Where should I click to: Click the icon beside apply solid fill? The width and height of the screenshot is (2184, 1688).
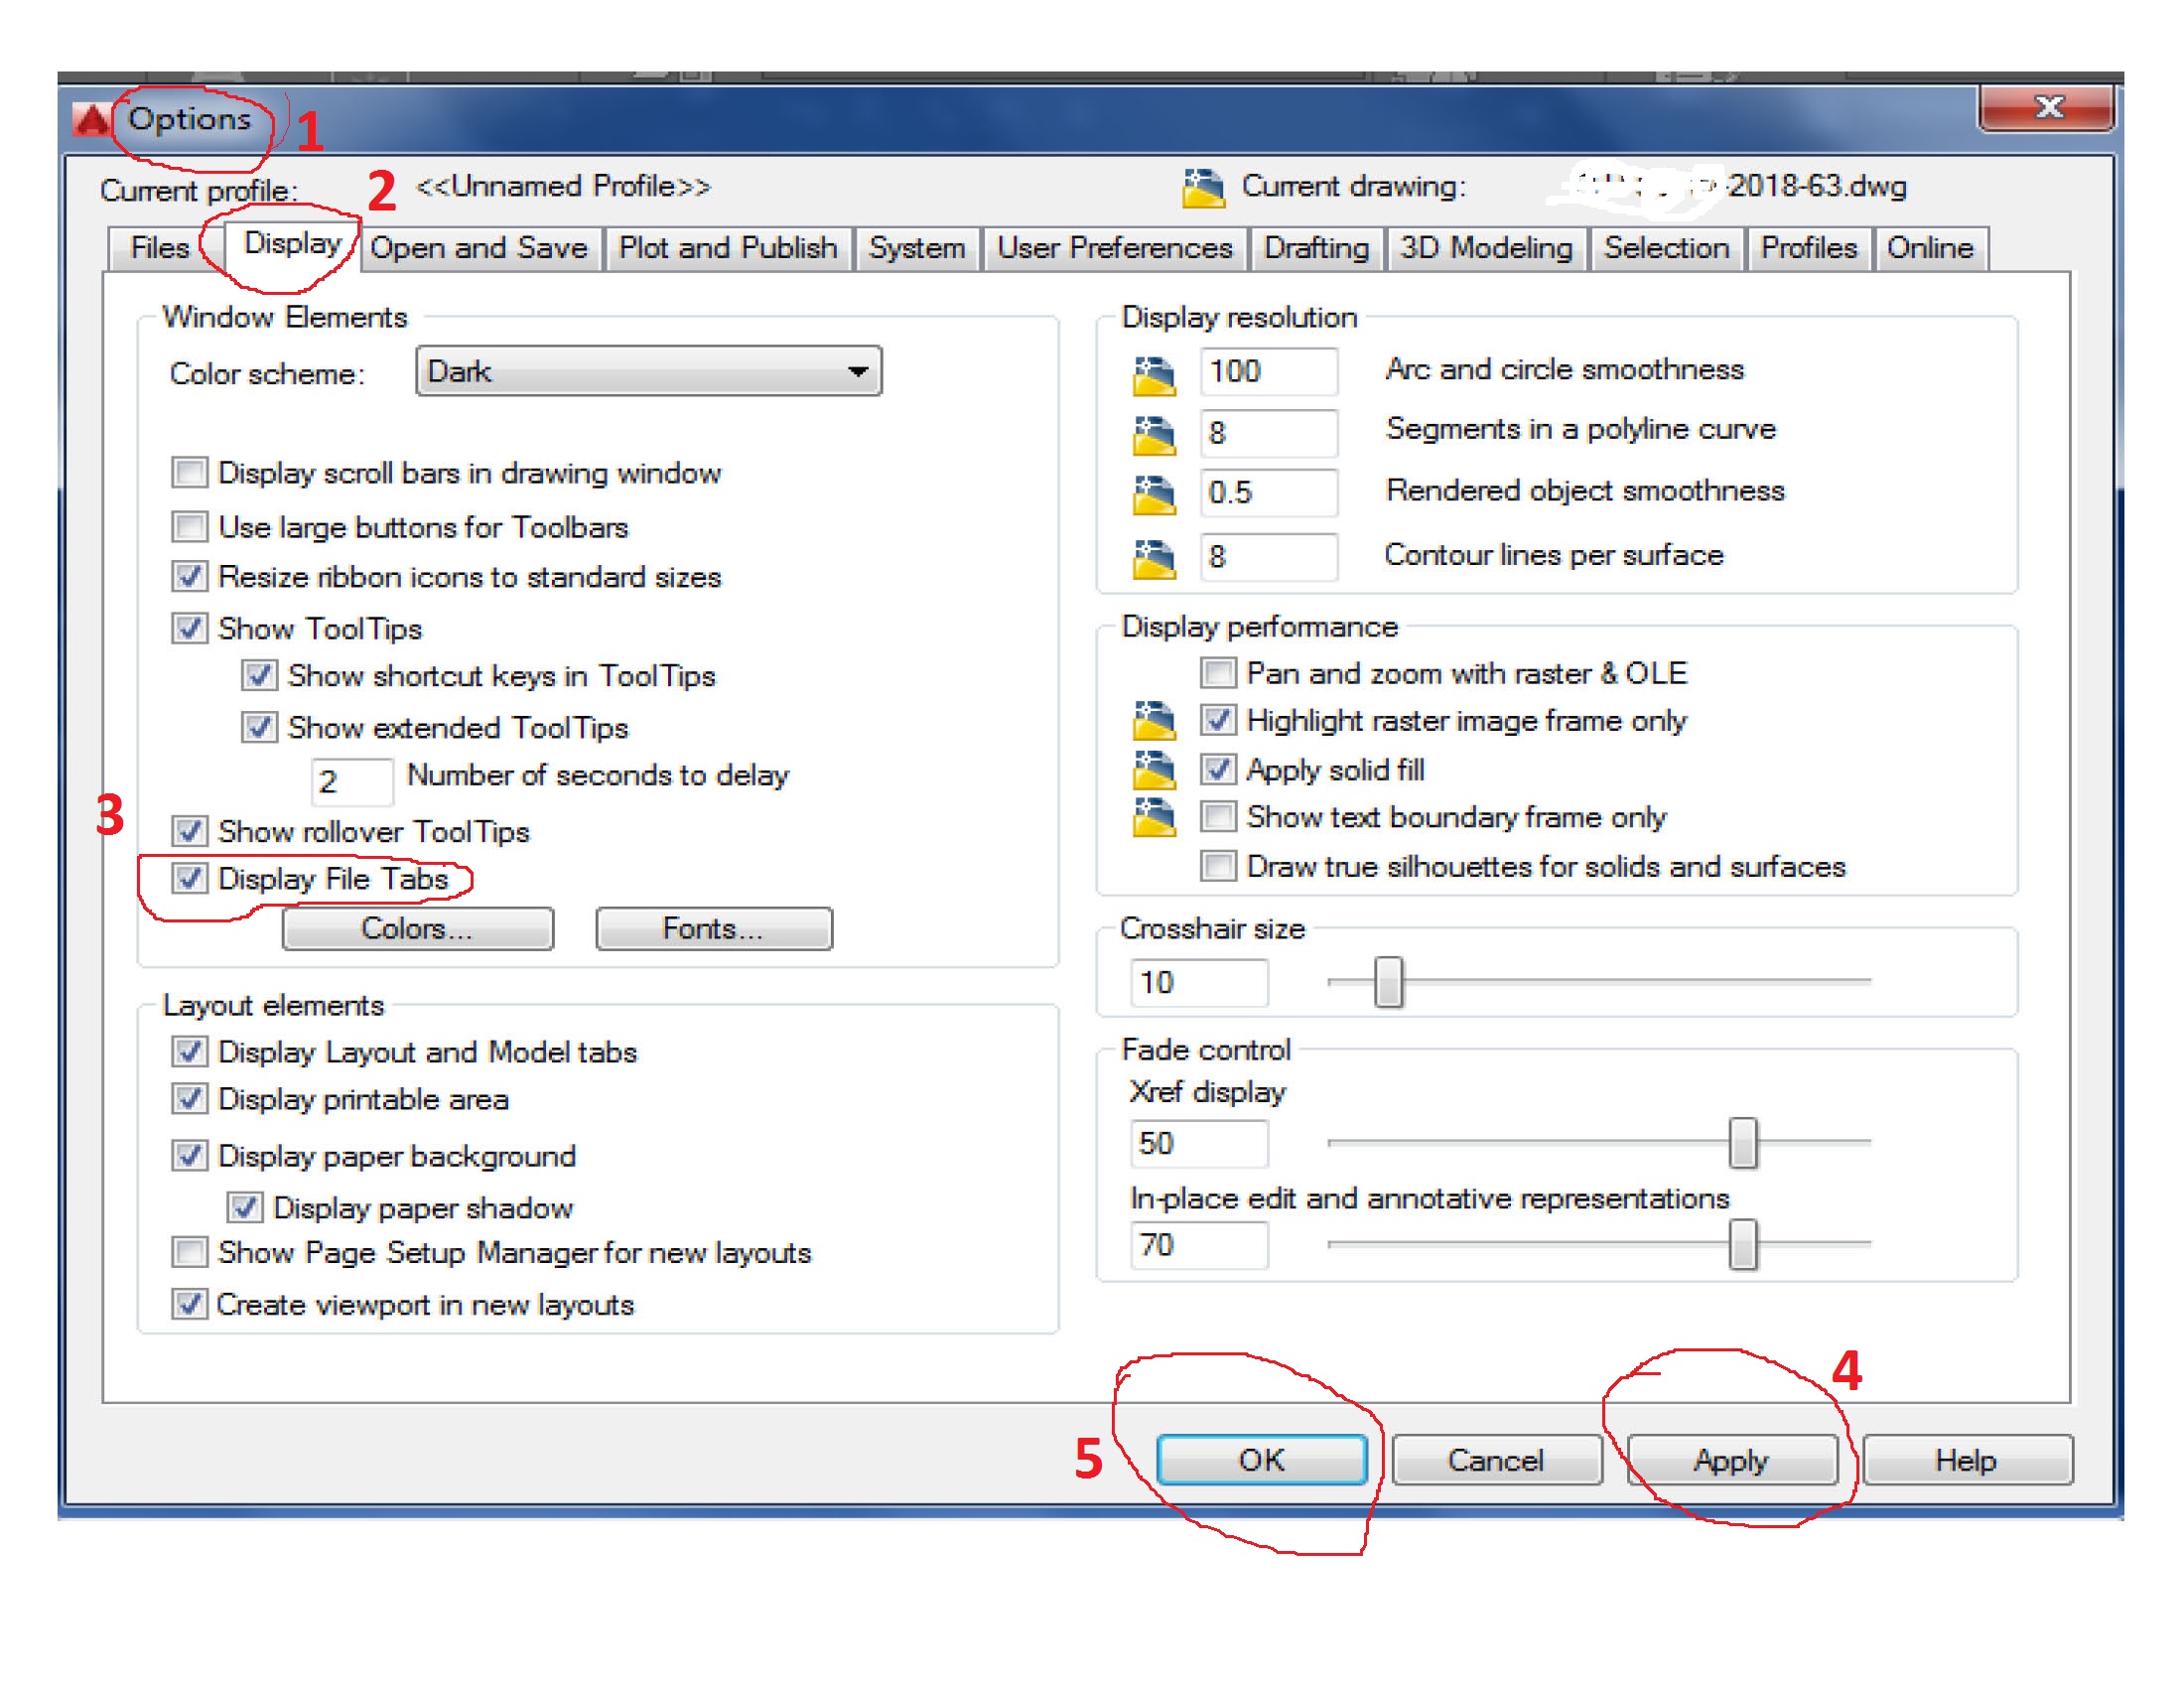(x=1159, y=768)
